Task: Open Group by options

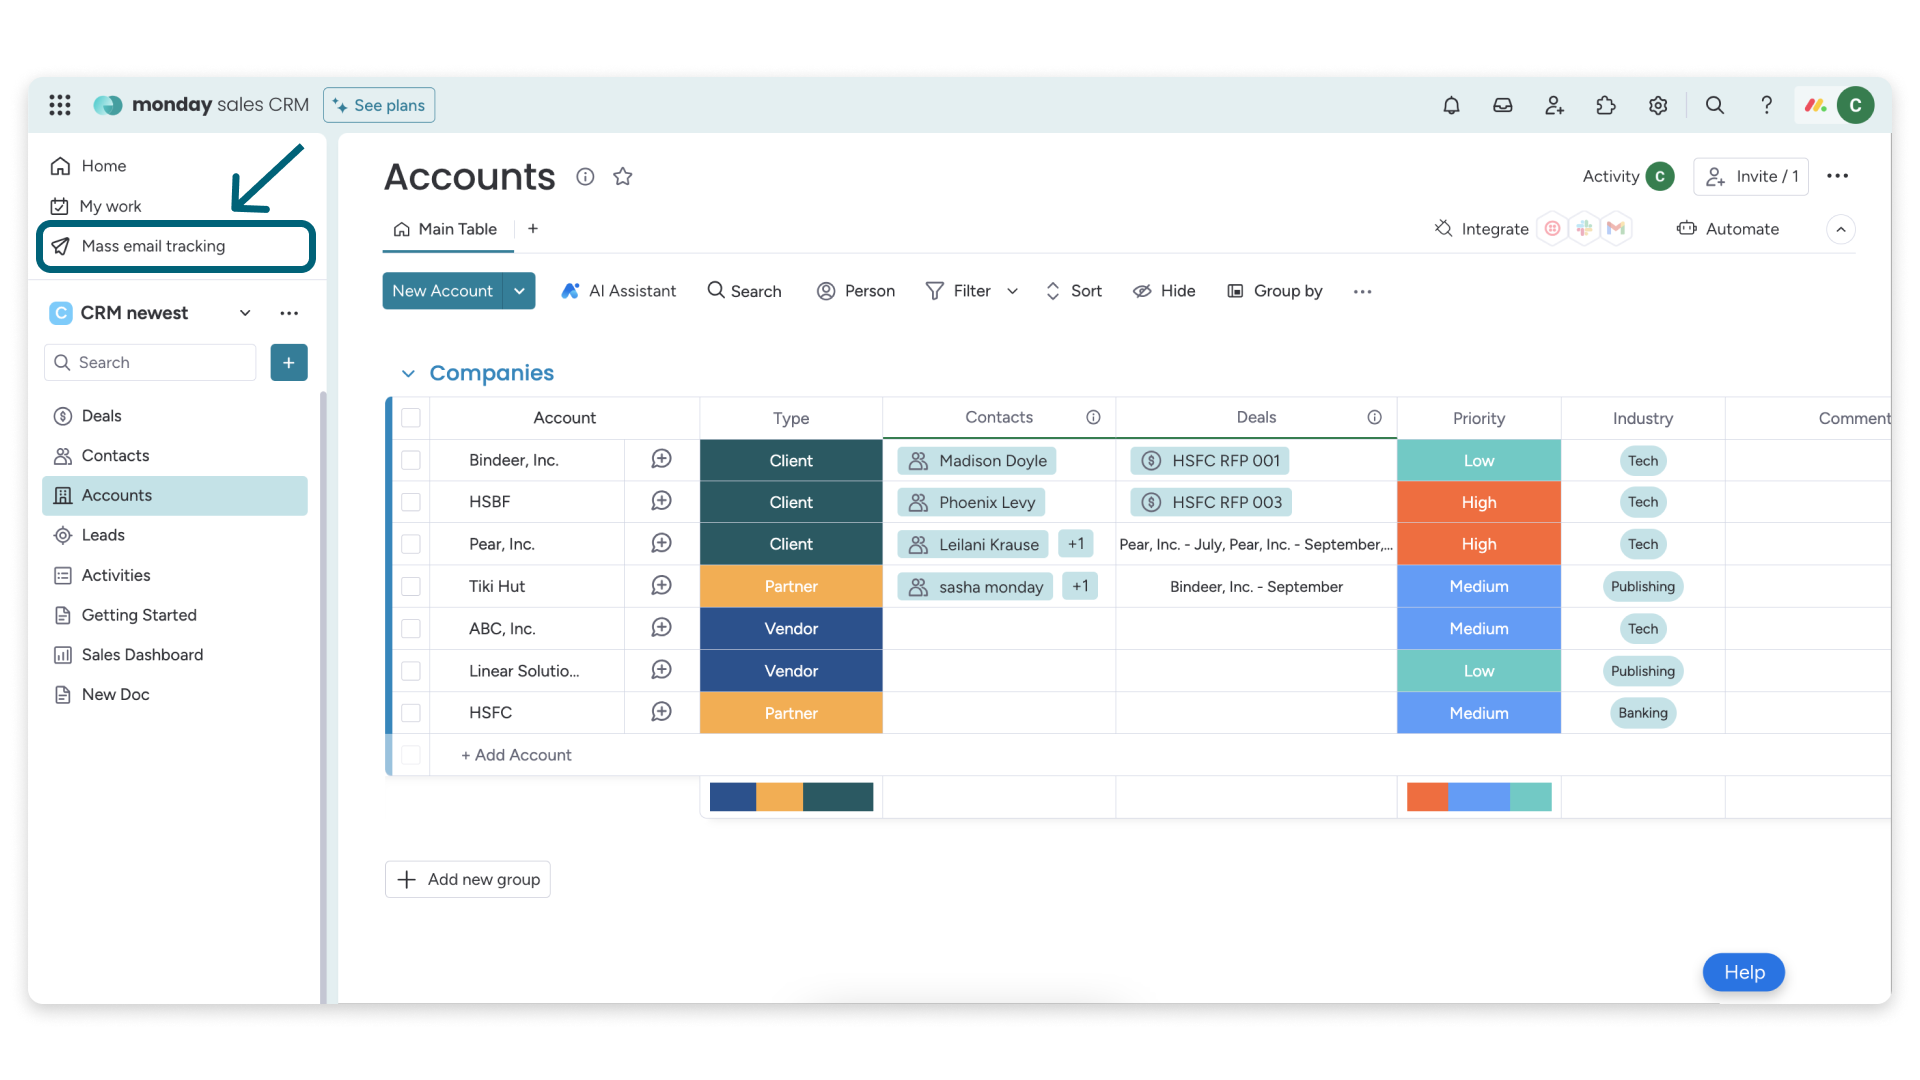Action: coord(1275,291)
